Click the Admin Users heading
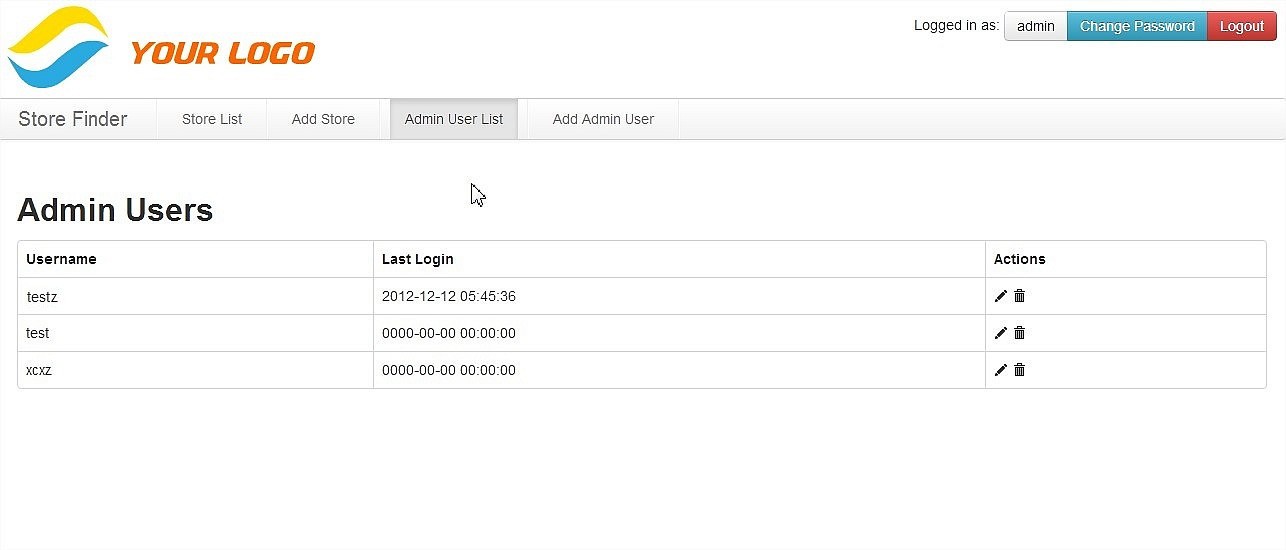The height and width of the screenshot is (550, 1286). point(115,210)
